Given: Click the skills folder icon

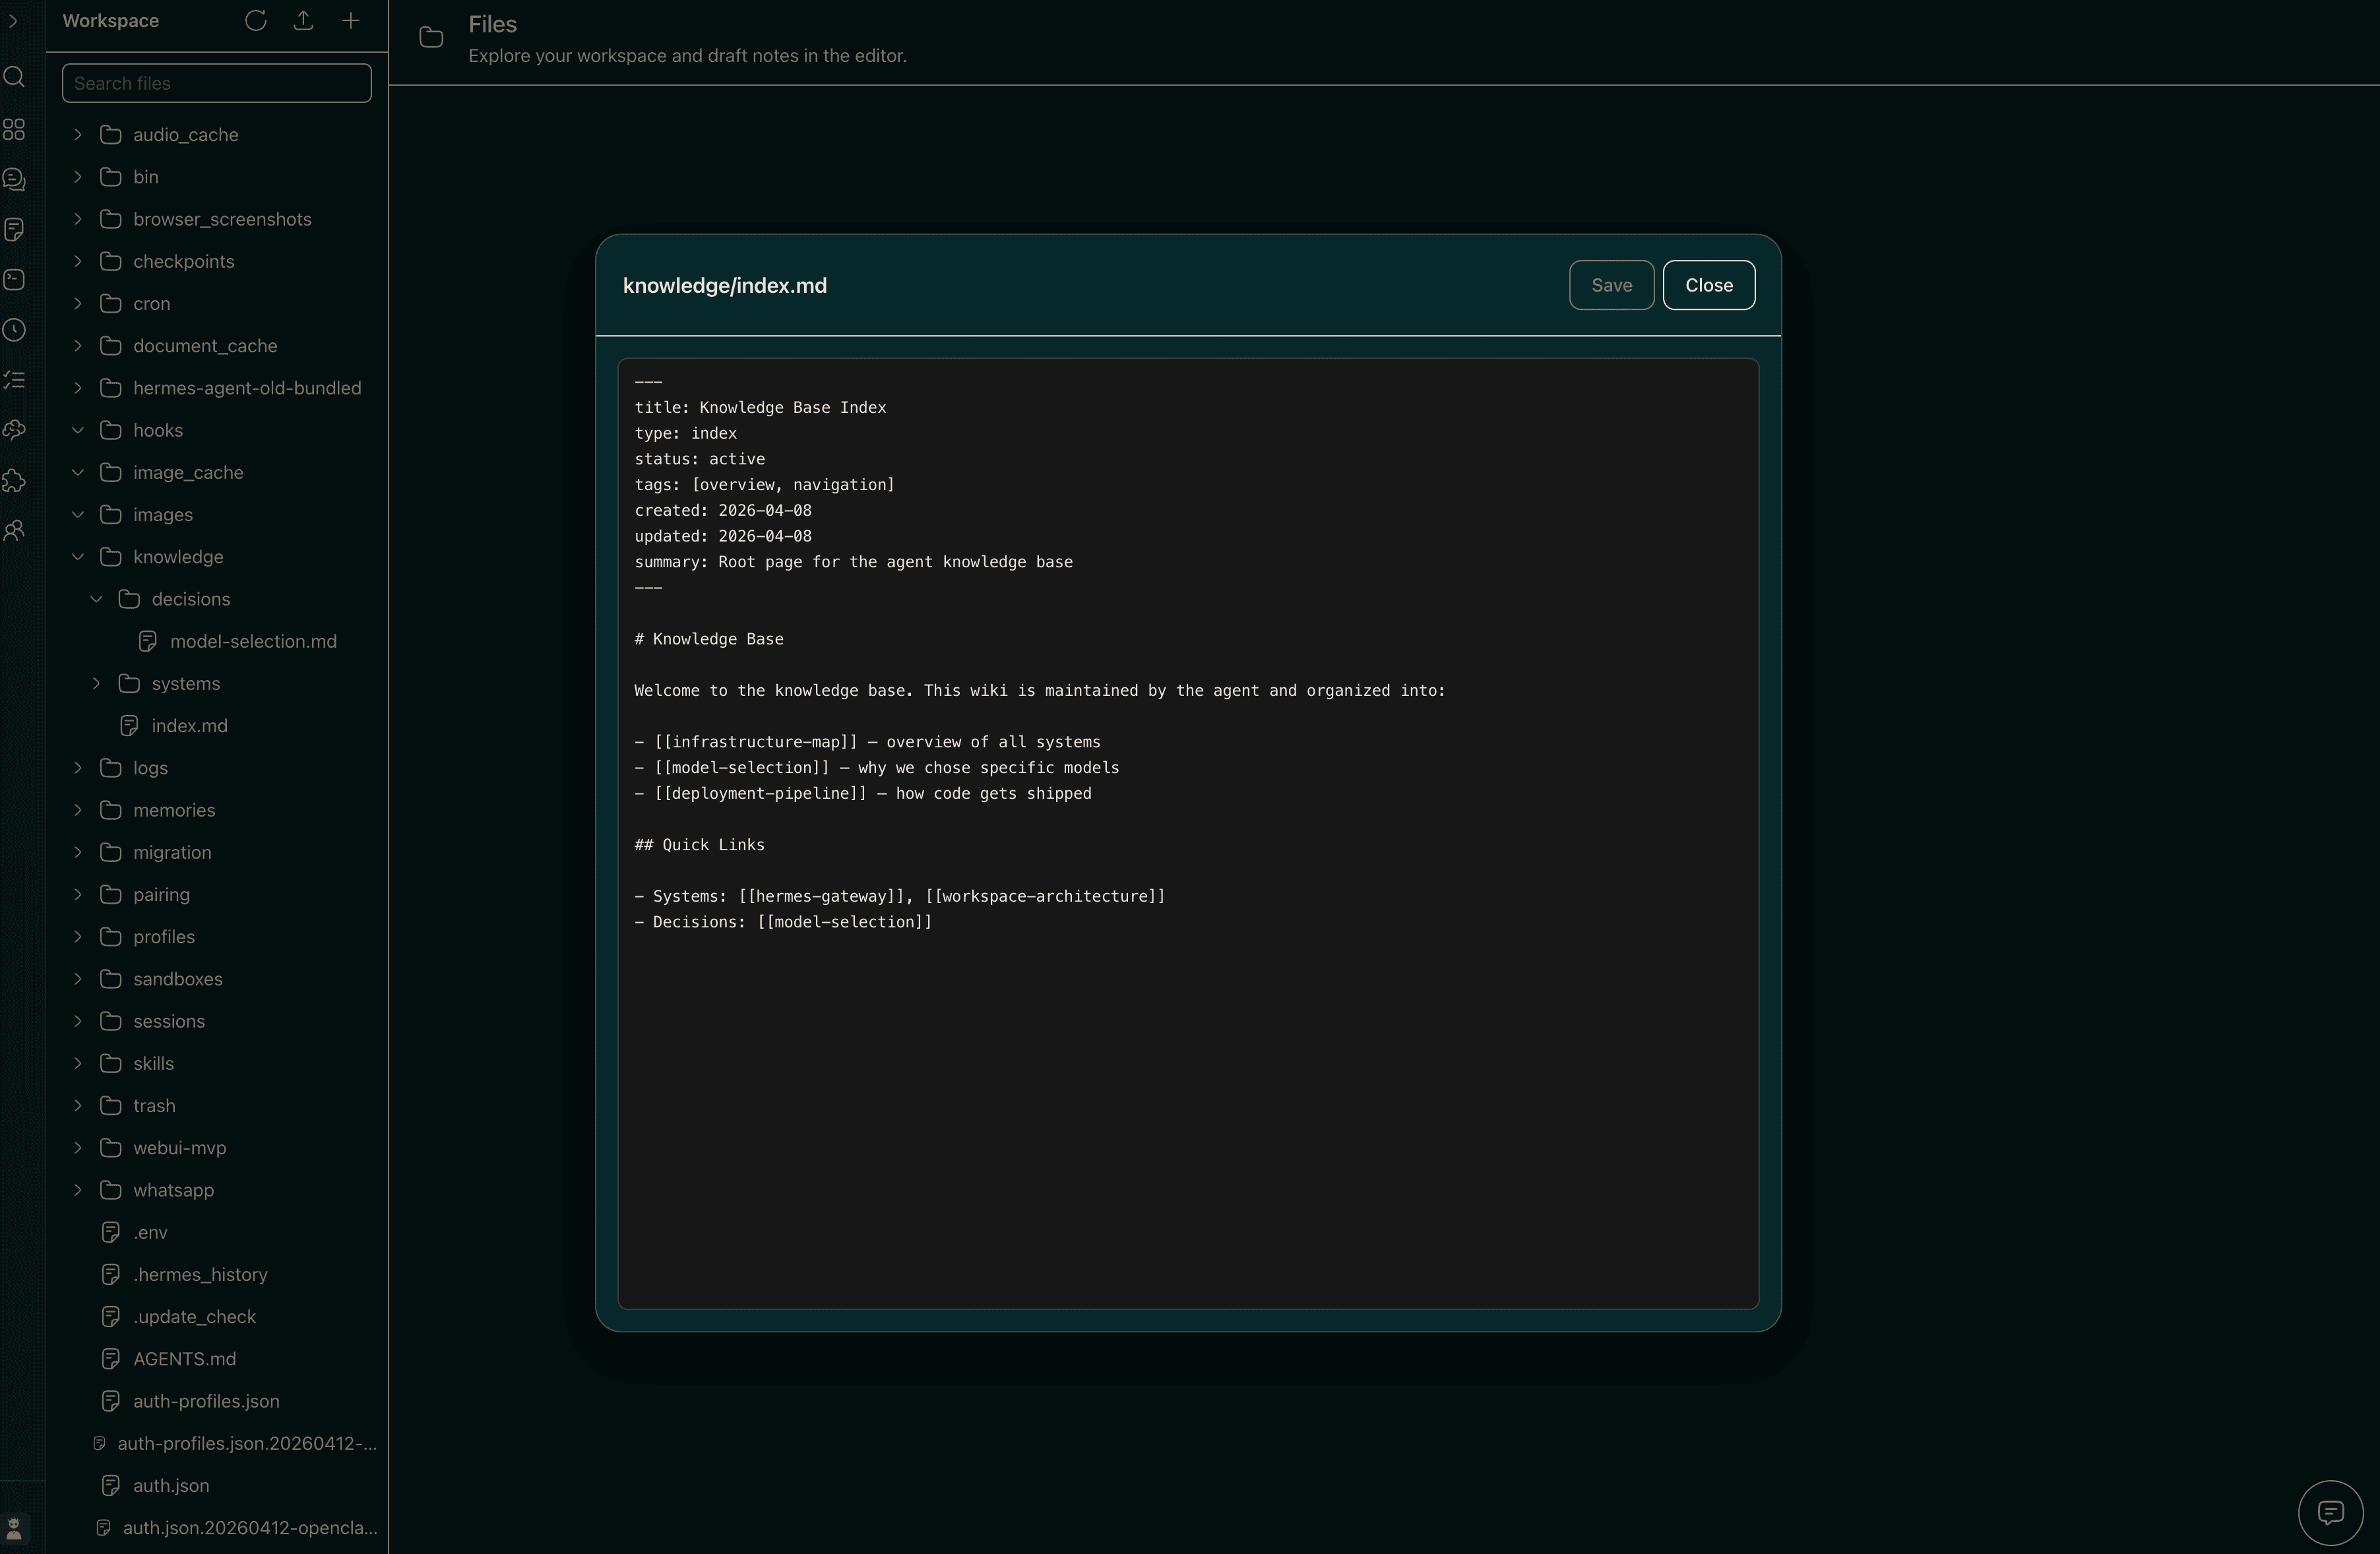Looking at the screenshot, I should [111, 1063].
